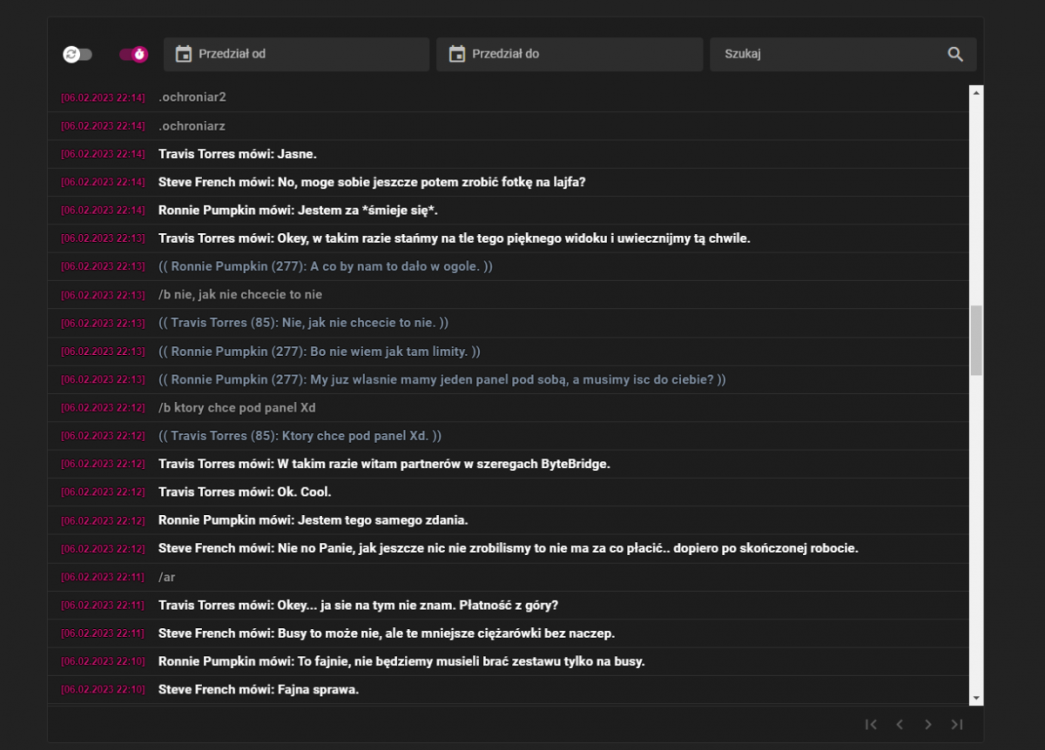
Task: Select Steve French 'Busy to może nie' line
Action: coord(508,633)
